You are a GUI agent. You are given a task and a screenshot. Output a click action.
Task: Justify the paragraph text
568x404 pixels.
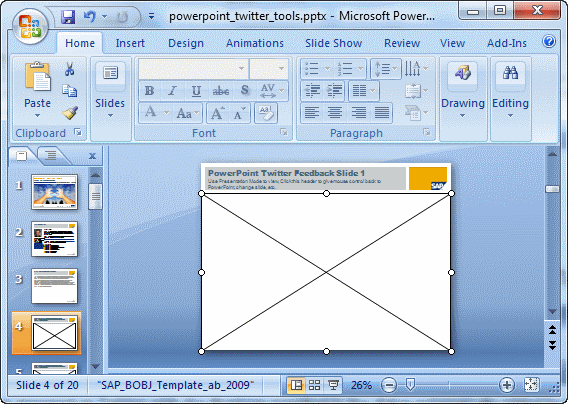[381, 113]
